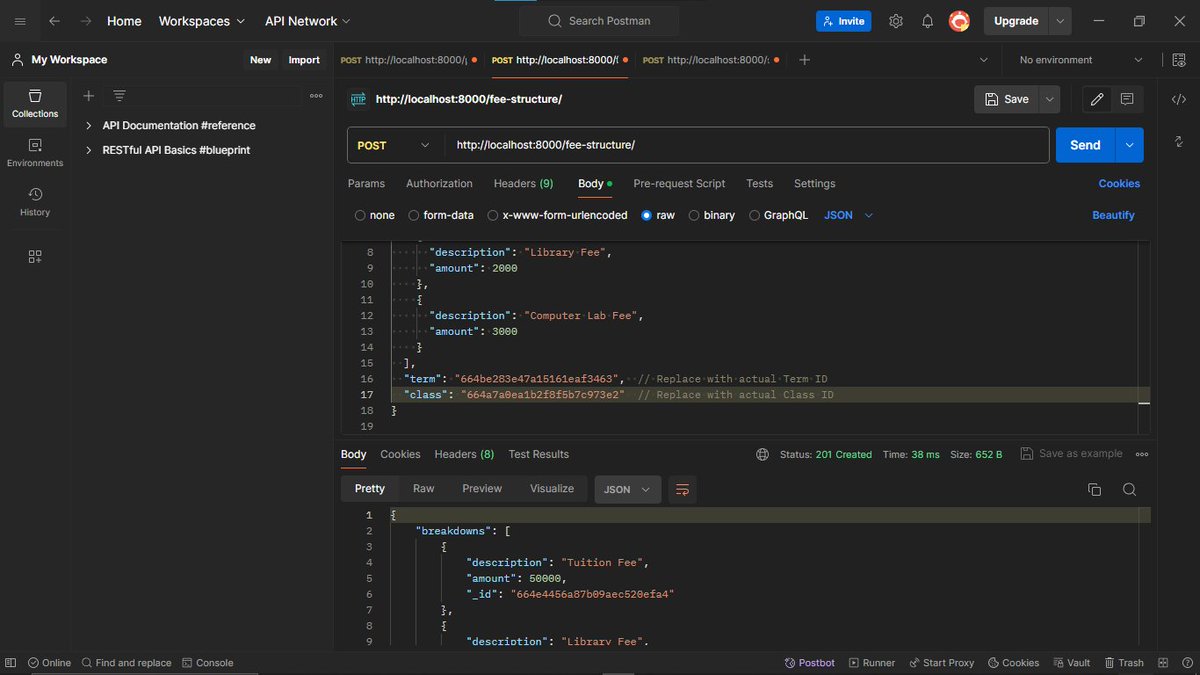Open Runner in the status bar

[x=872, y=663]
